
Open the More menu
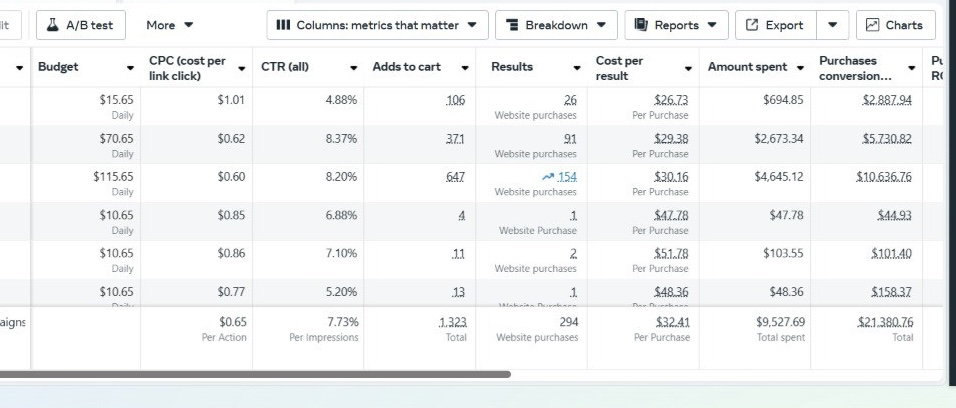pyautogui.click(x=169, y=25)
